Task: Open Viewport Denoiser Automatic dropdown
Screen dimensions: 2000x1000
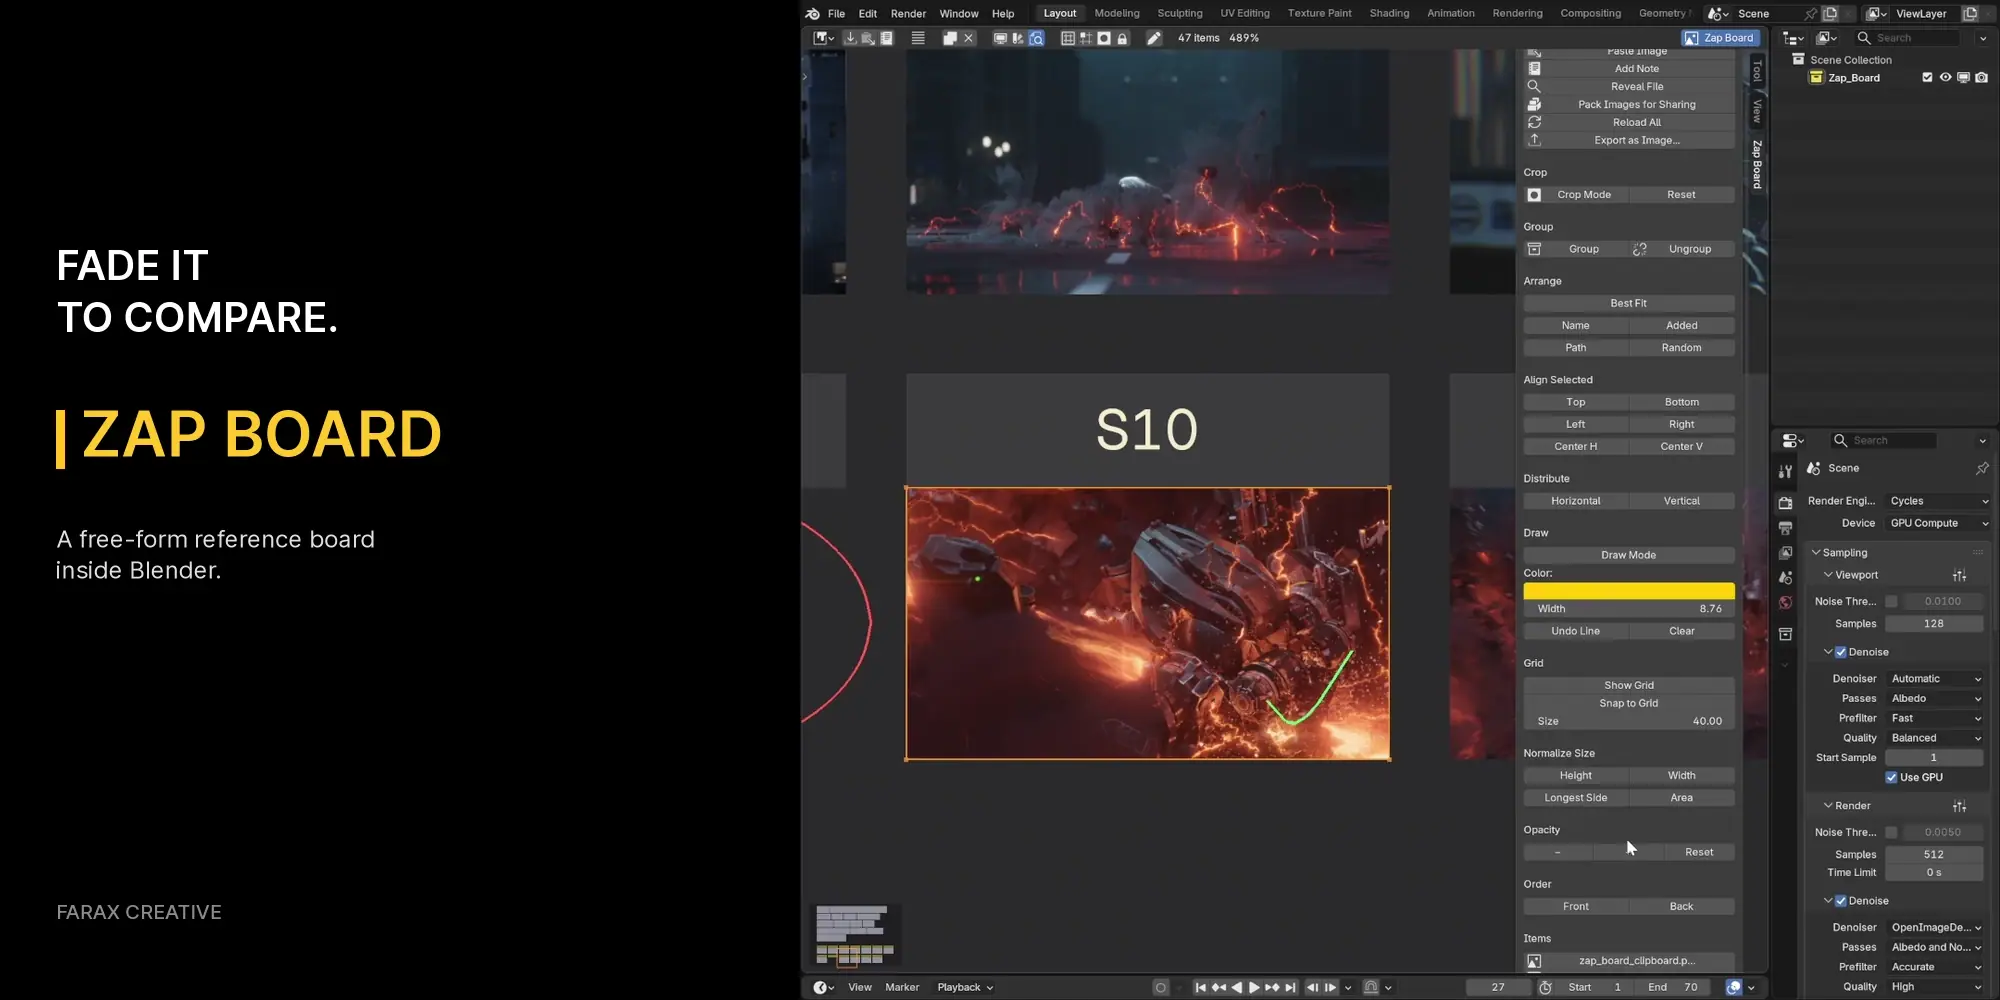Action: tap(1936, 679)
